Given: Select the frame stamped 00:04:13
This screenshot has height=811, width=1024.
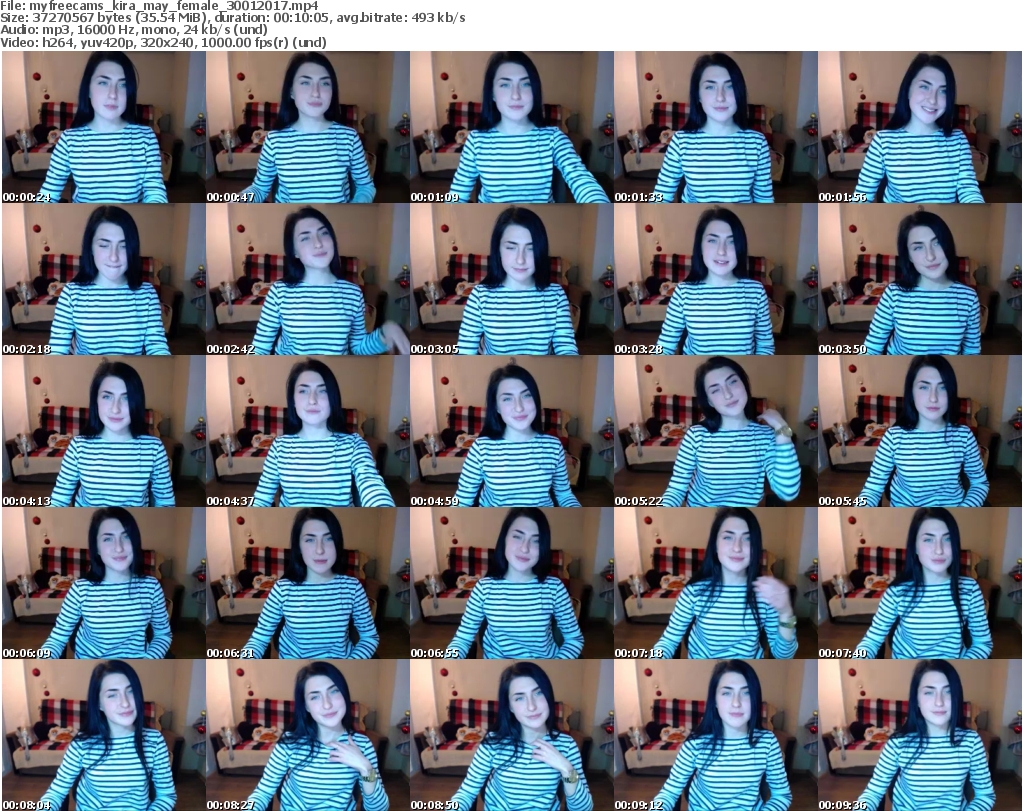Looking at the screenshot, I should 104,431.
